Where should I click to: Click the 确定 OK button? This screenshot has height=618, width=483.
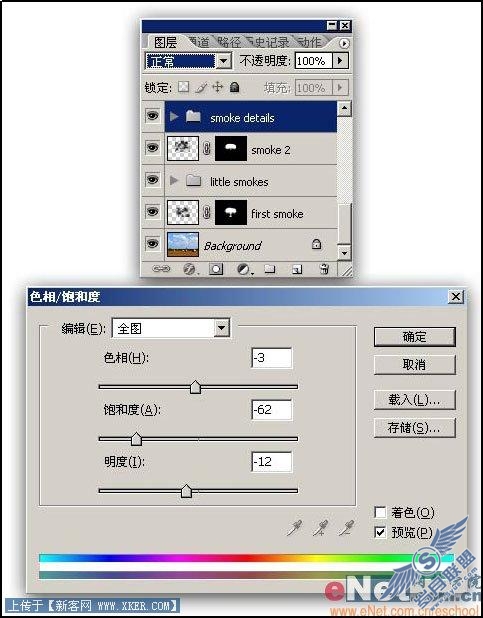(414, 337)
